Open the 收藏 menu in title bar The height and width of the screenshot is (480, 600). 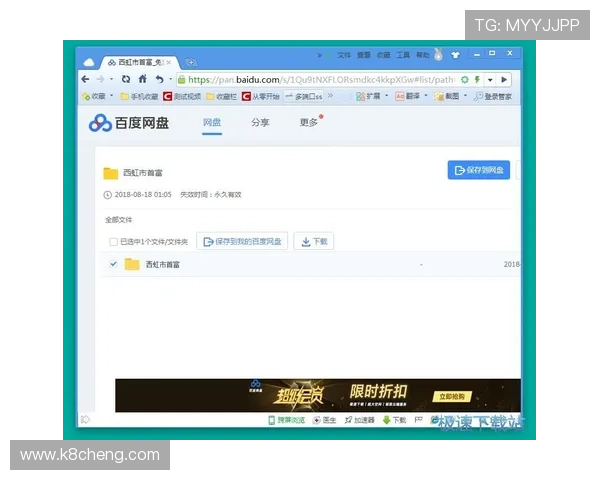click(383, 55)
